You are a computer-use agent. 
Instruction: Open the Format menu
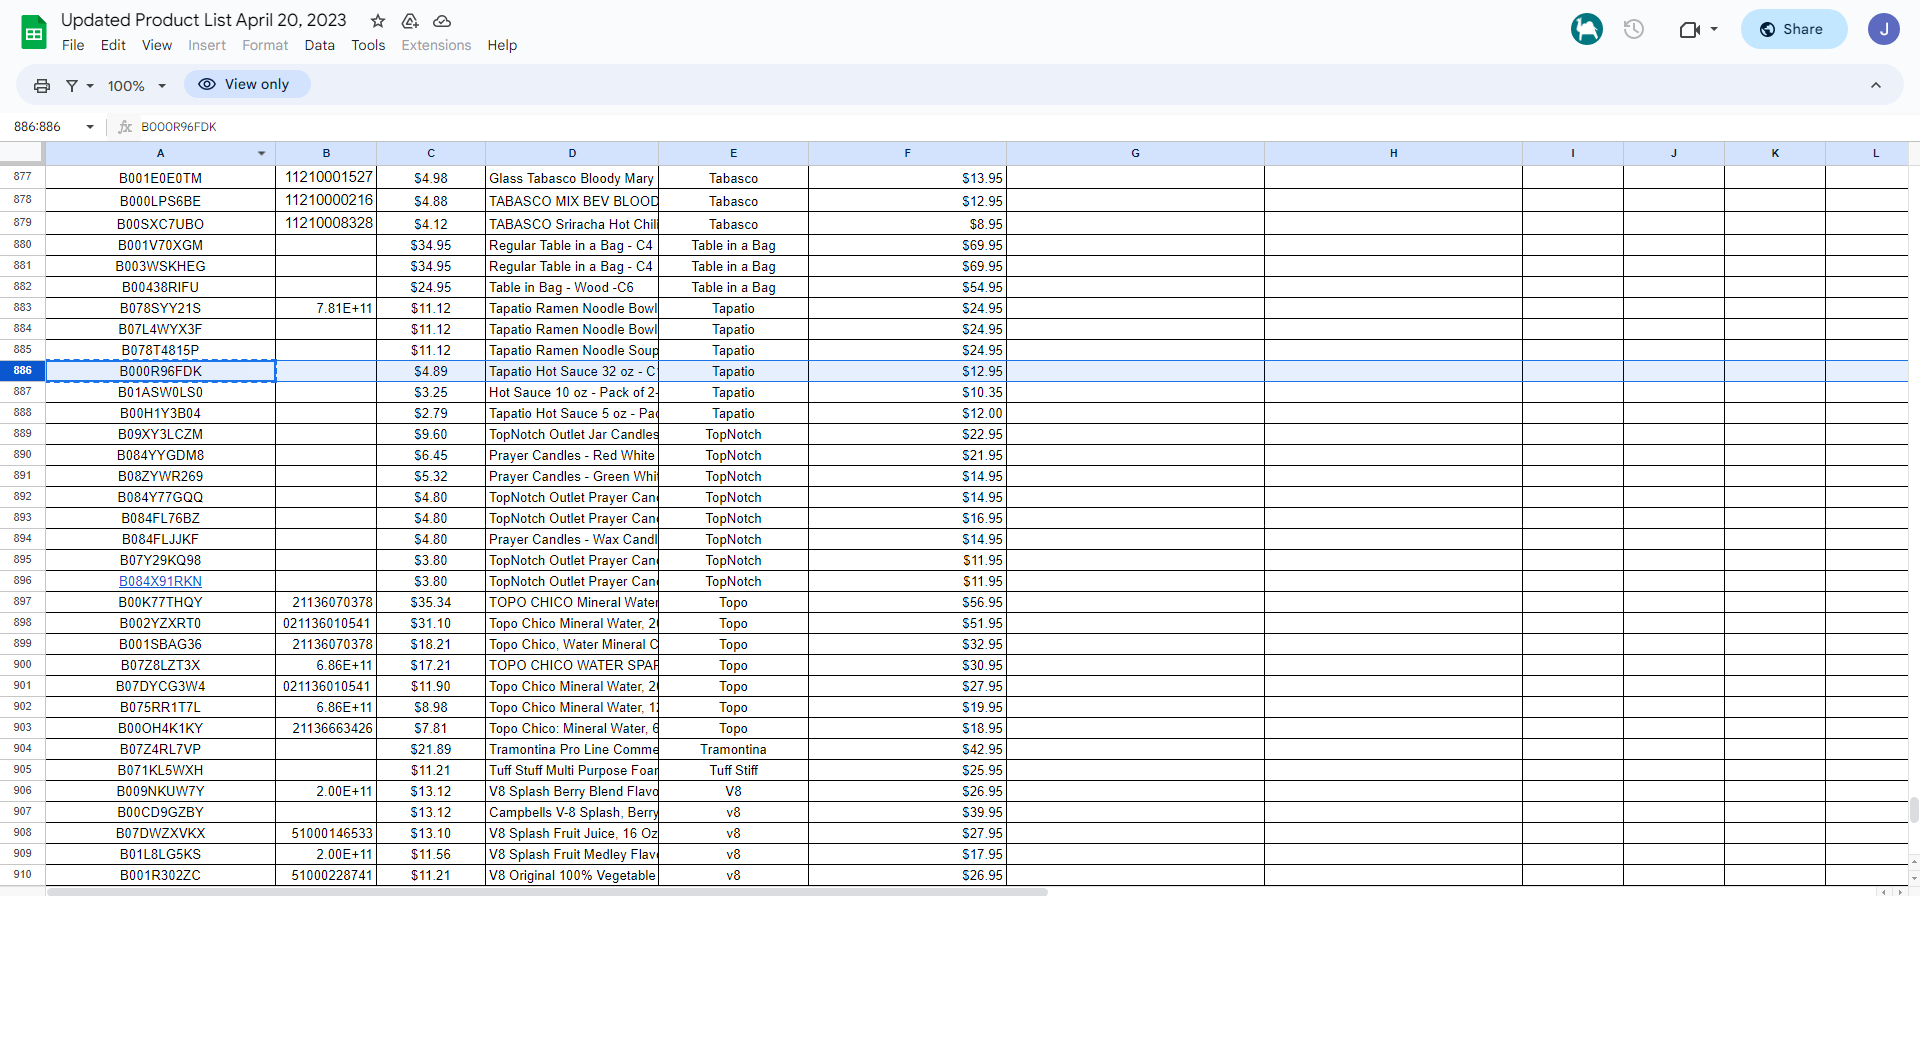[x=265, y=45]
